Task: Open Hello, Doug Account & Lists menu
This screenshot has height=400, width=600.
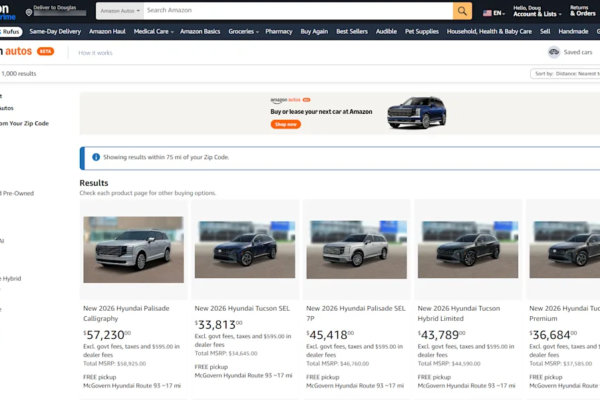Action: [536, 11]
